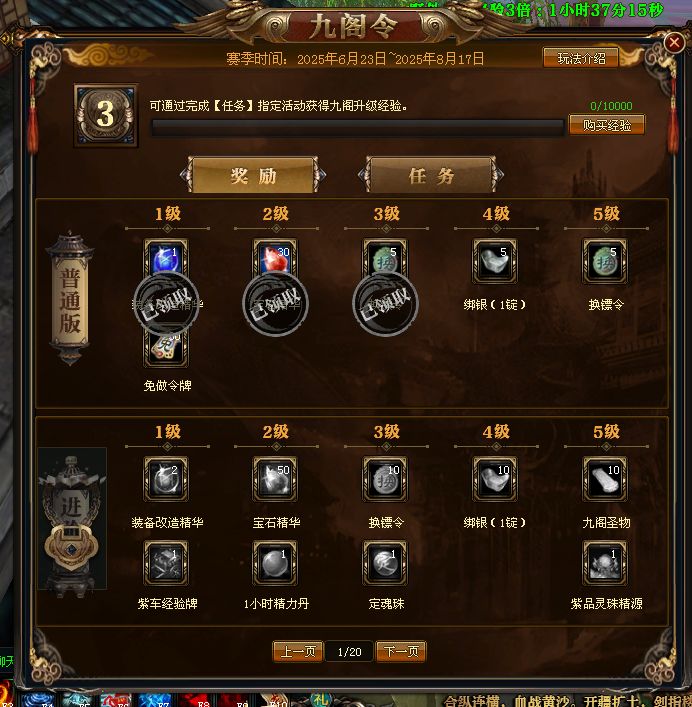Click the 定魂珠 reward icon
Image resolution: width=692 pixels, height=707 pixels.
[x=385, y=563]
